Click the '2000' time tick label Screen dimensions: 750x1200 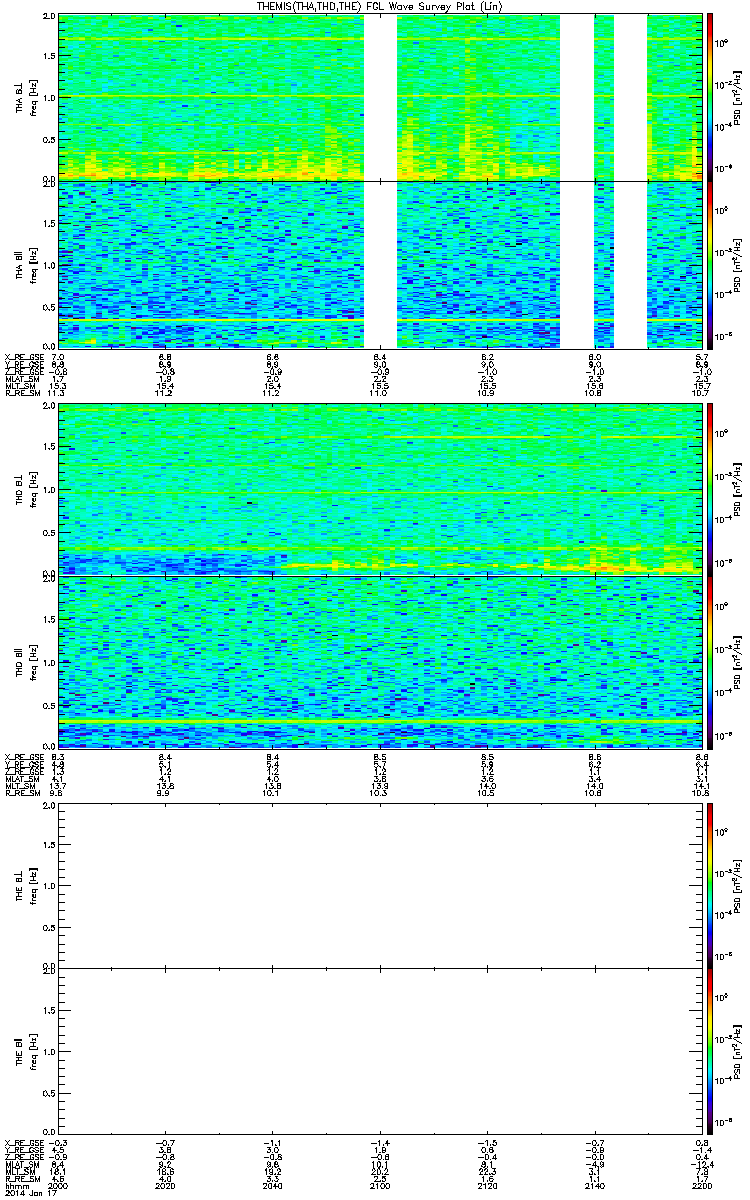tap(59, 1185)
